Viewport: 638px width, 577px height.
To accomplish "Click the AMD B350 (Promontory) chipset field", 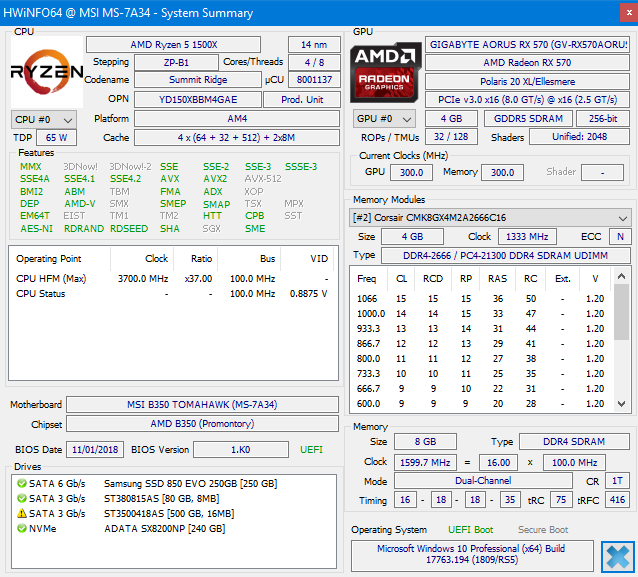I will [202, 424].
